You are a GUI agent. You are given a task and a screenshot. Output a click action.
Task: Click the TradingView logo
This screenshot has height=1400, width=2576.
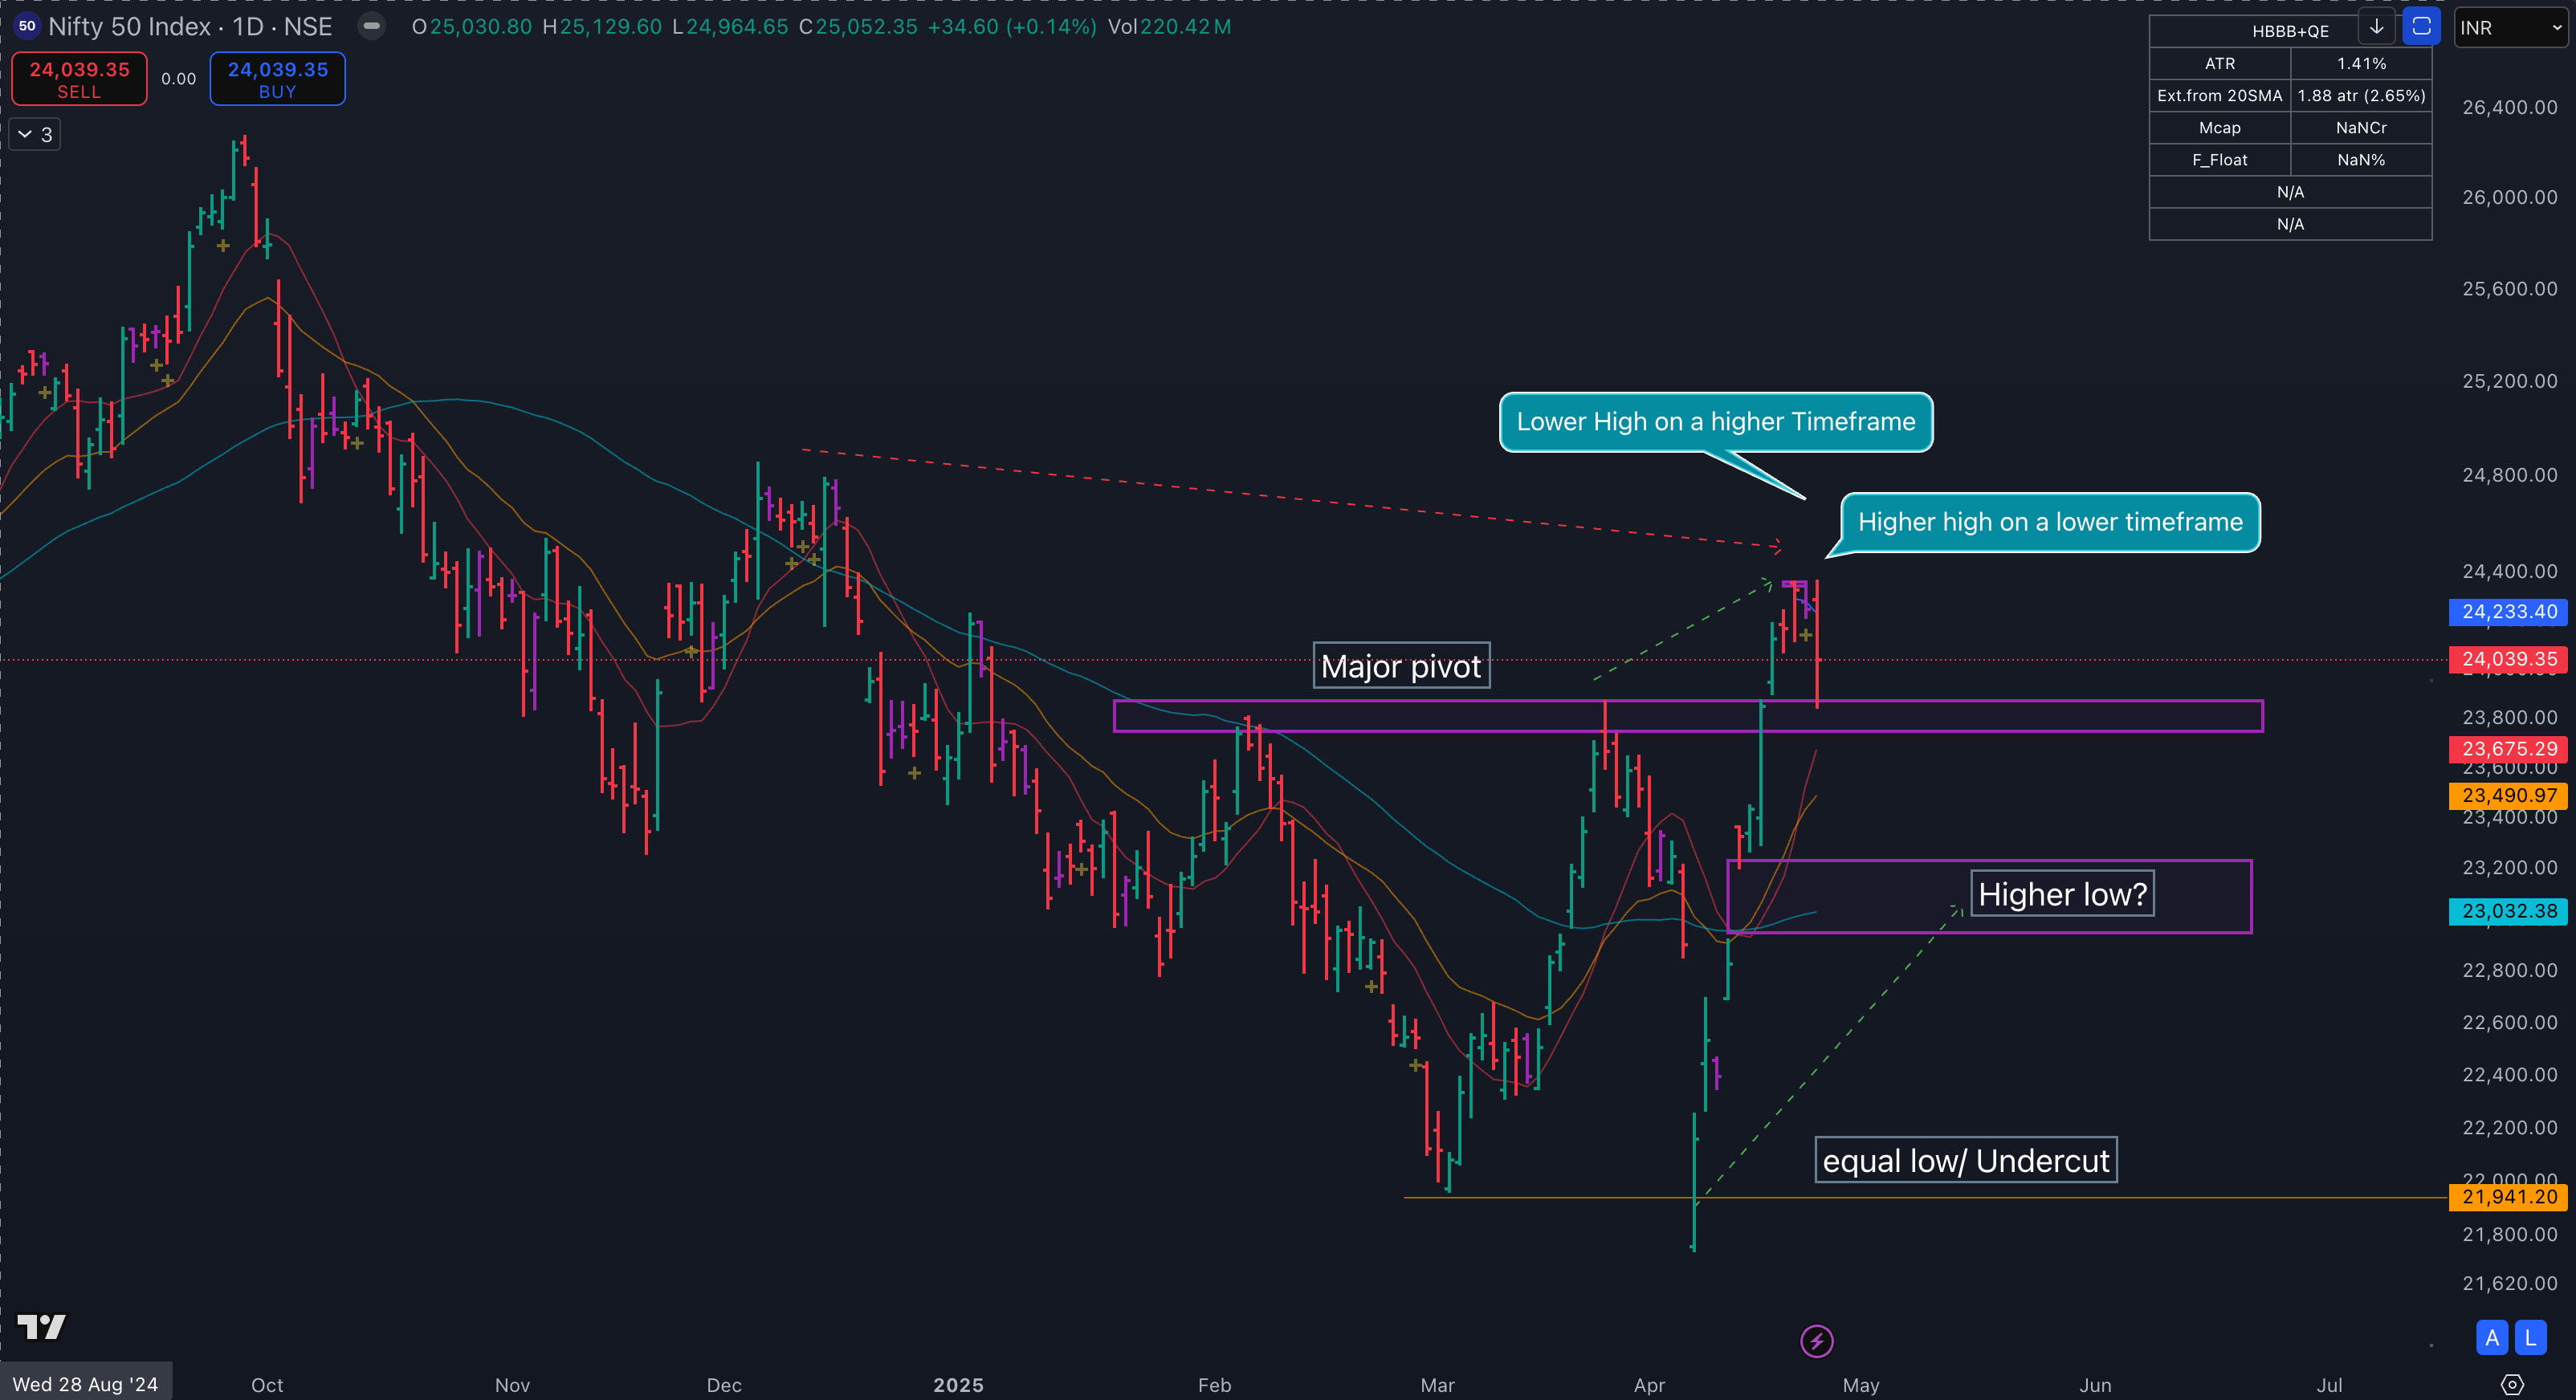click(41, 1327)
